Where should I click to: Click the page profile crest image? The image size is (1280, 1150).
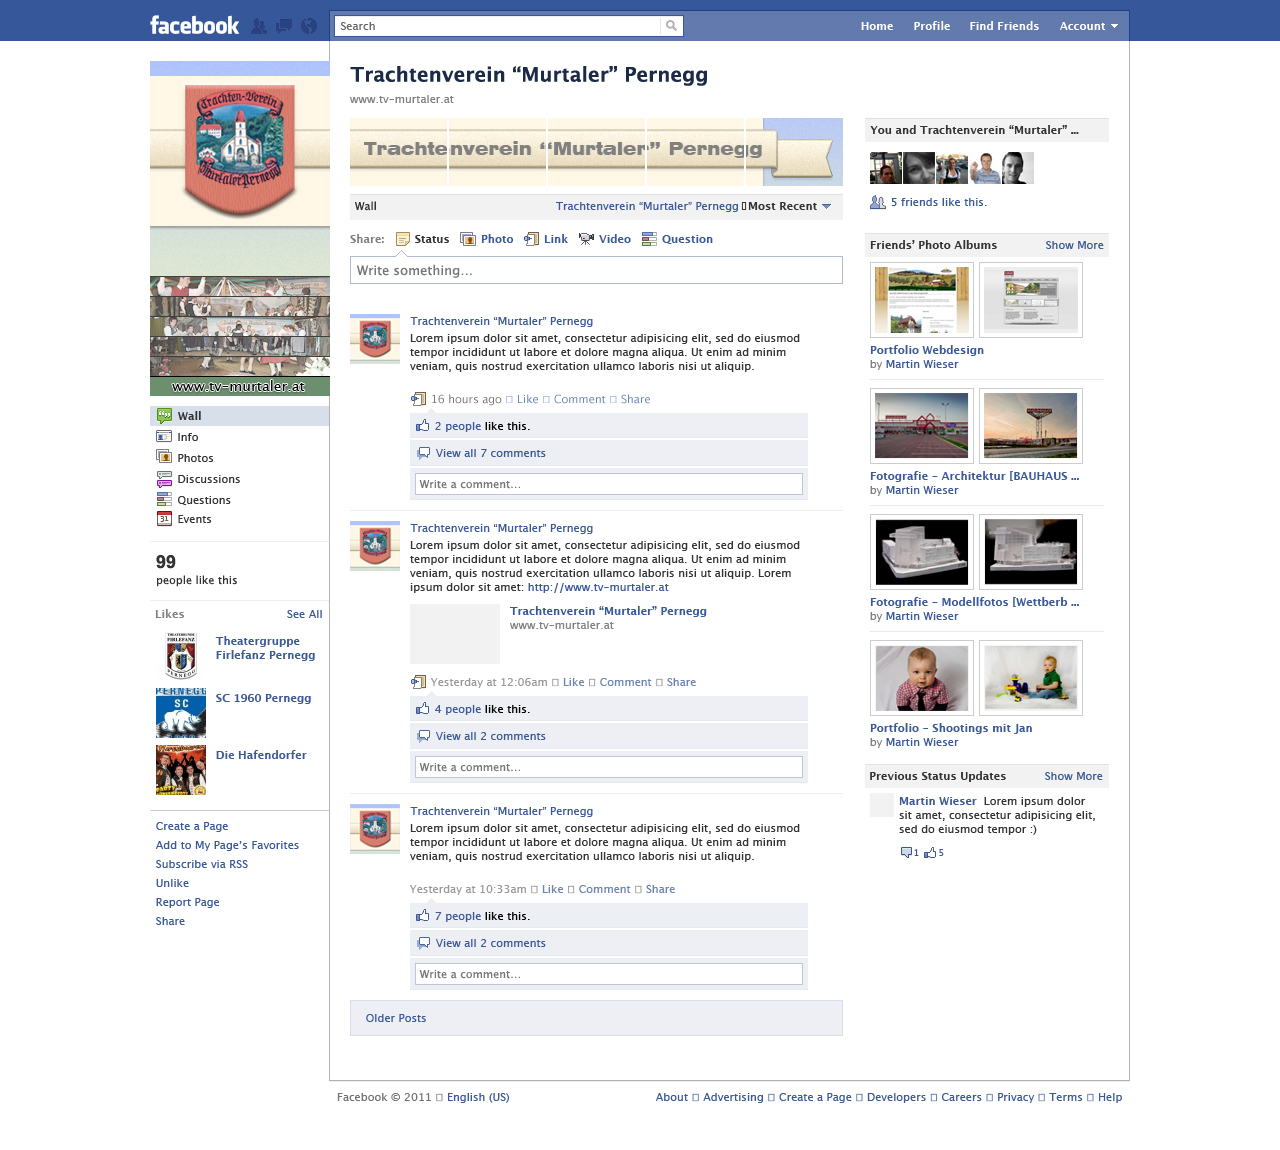tap(240, 150)
